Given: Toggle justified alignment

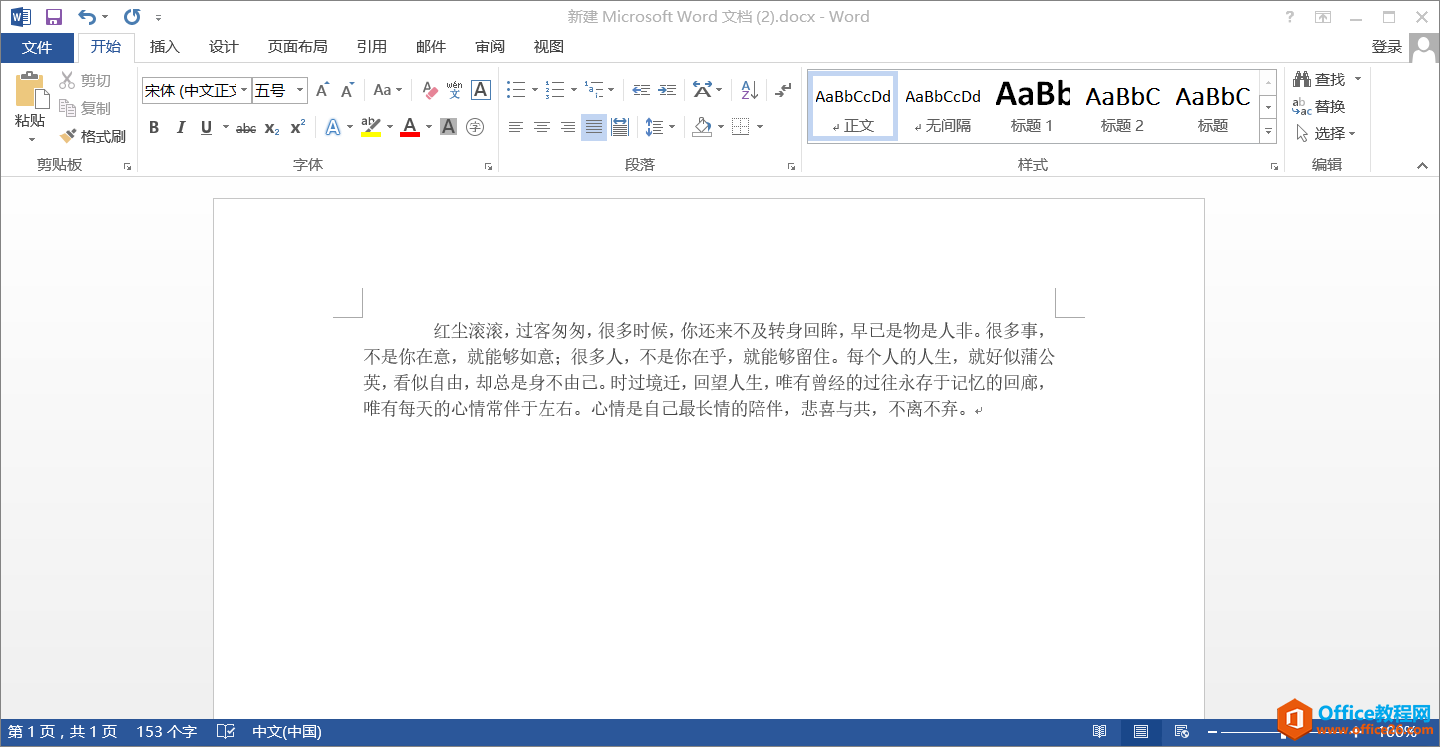Looking at the screenshot, I should click(x=594, y=127).
